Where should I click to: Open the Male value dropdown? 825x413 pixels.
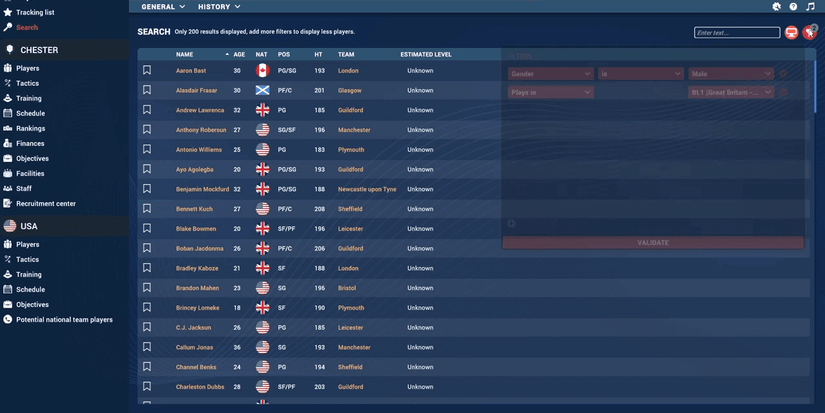731,74
